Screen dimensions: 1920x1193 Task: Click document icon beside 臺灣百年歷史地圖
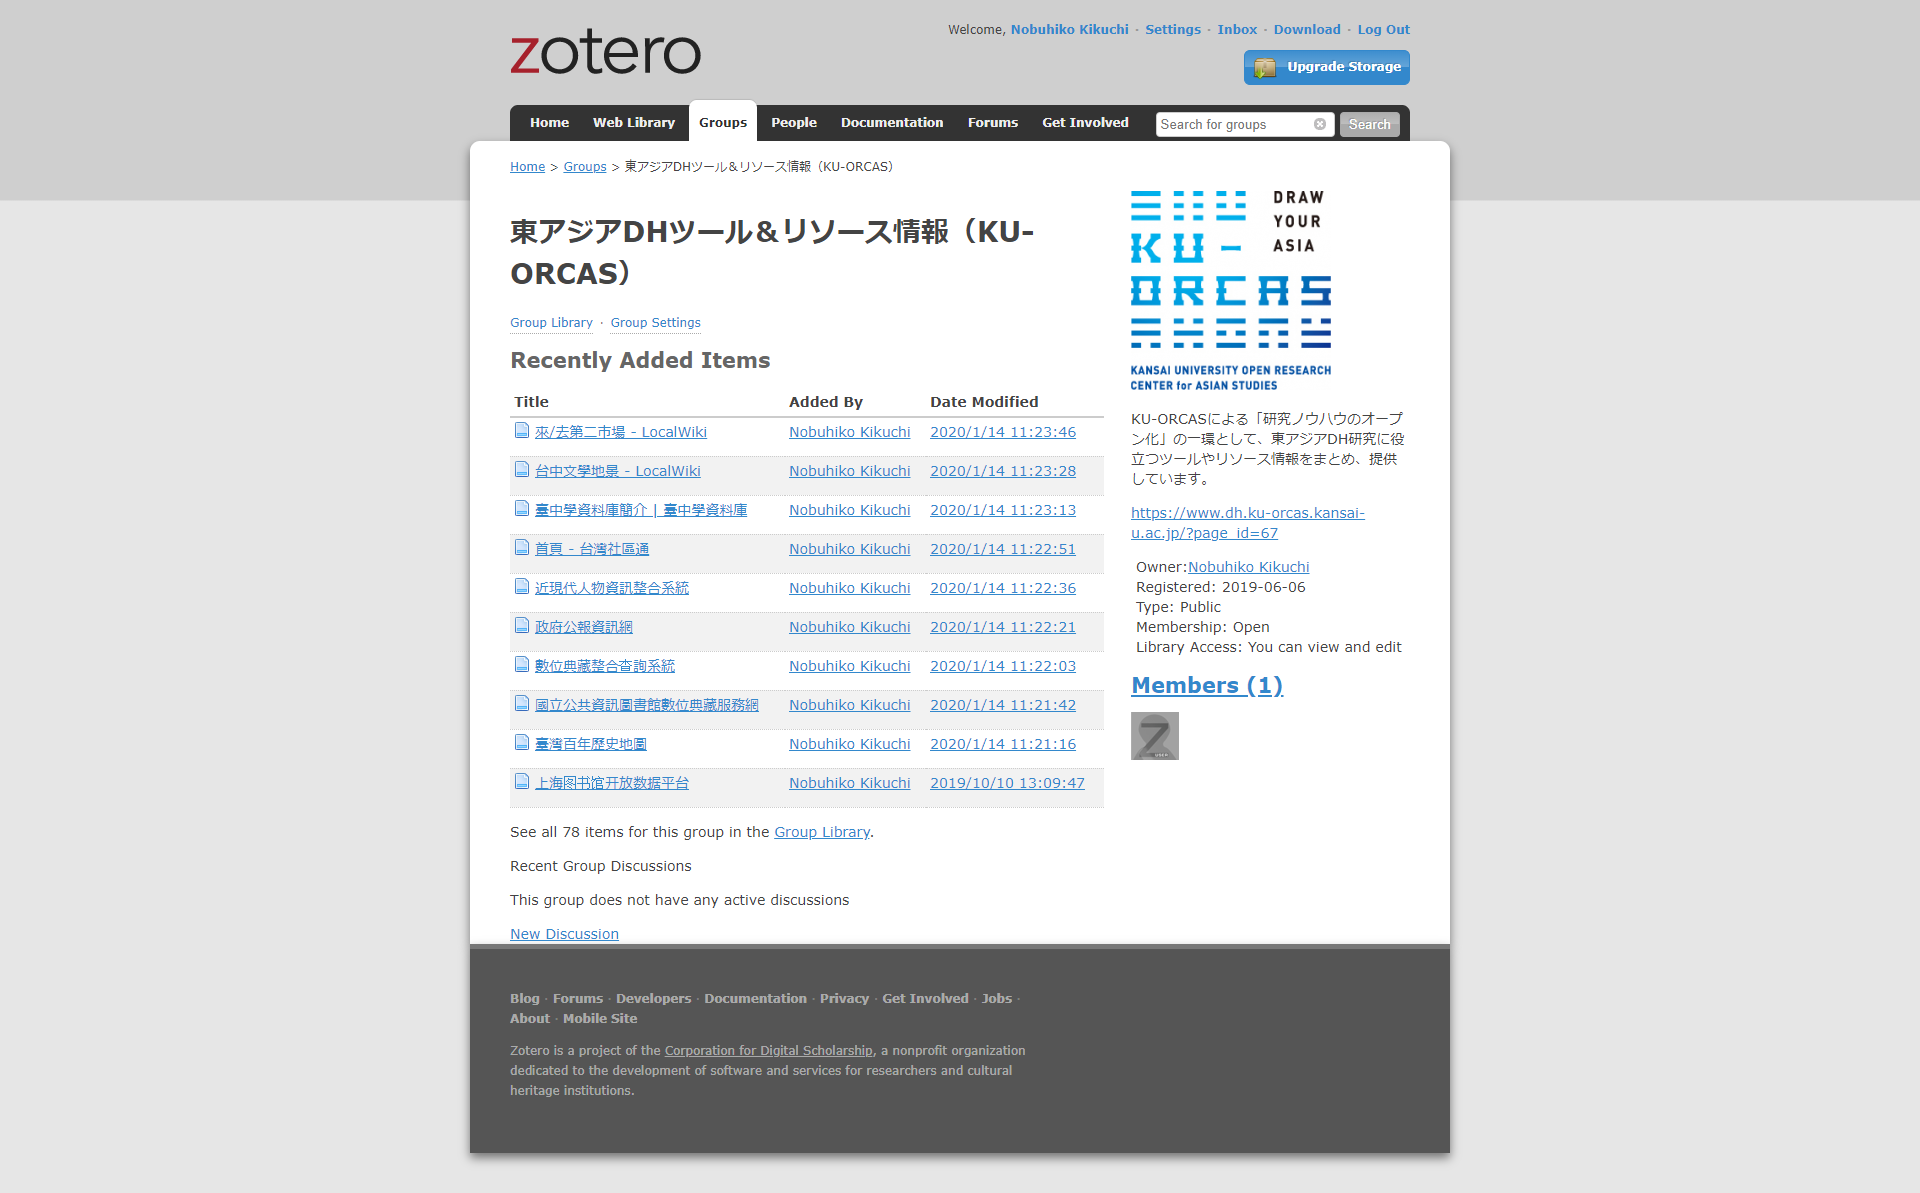522,743
